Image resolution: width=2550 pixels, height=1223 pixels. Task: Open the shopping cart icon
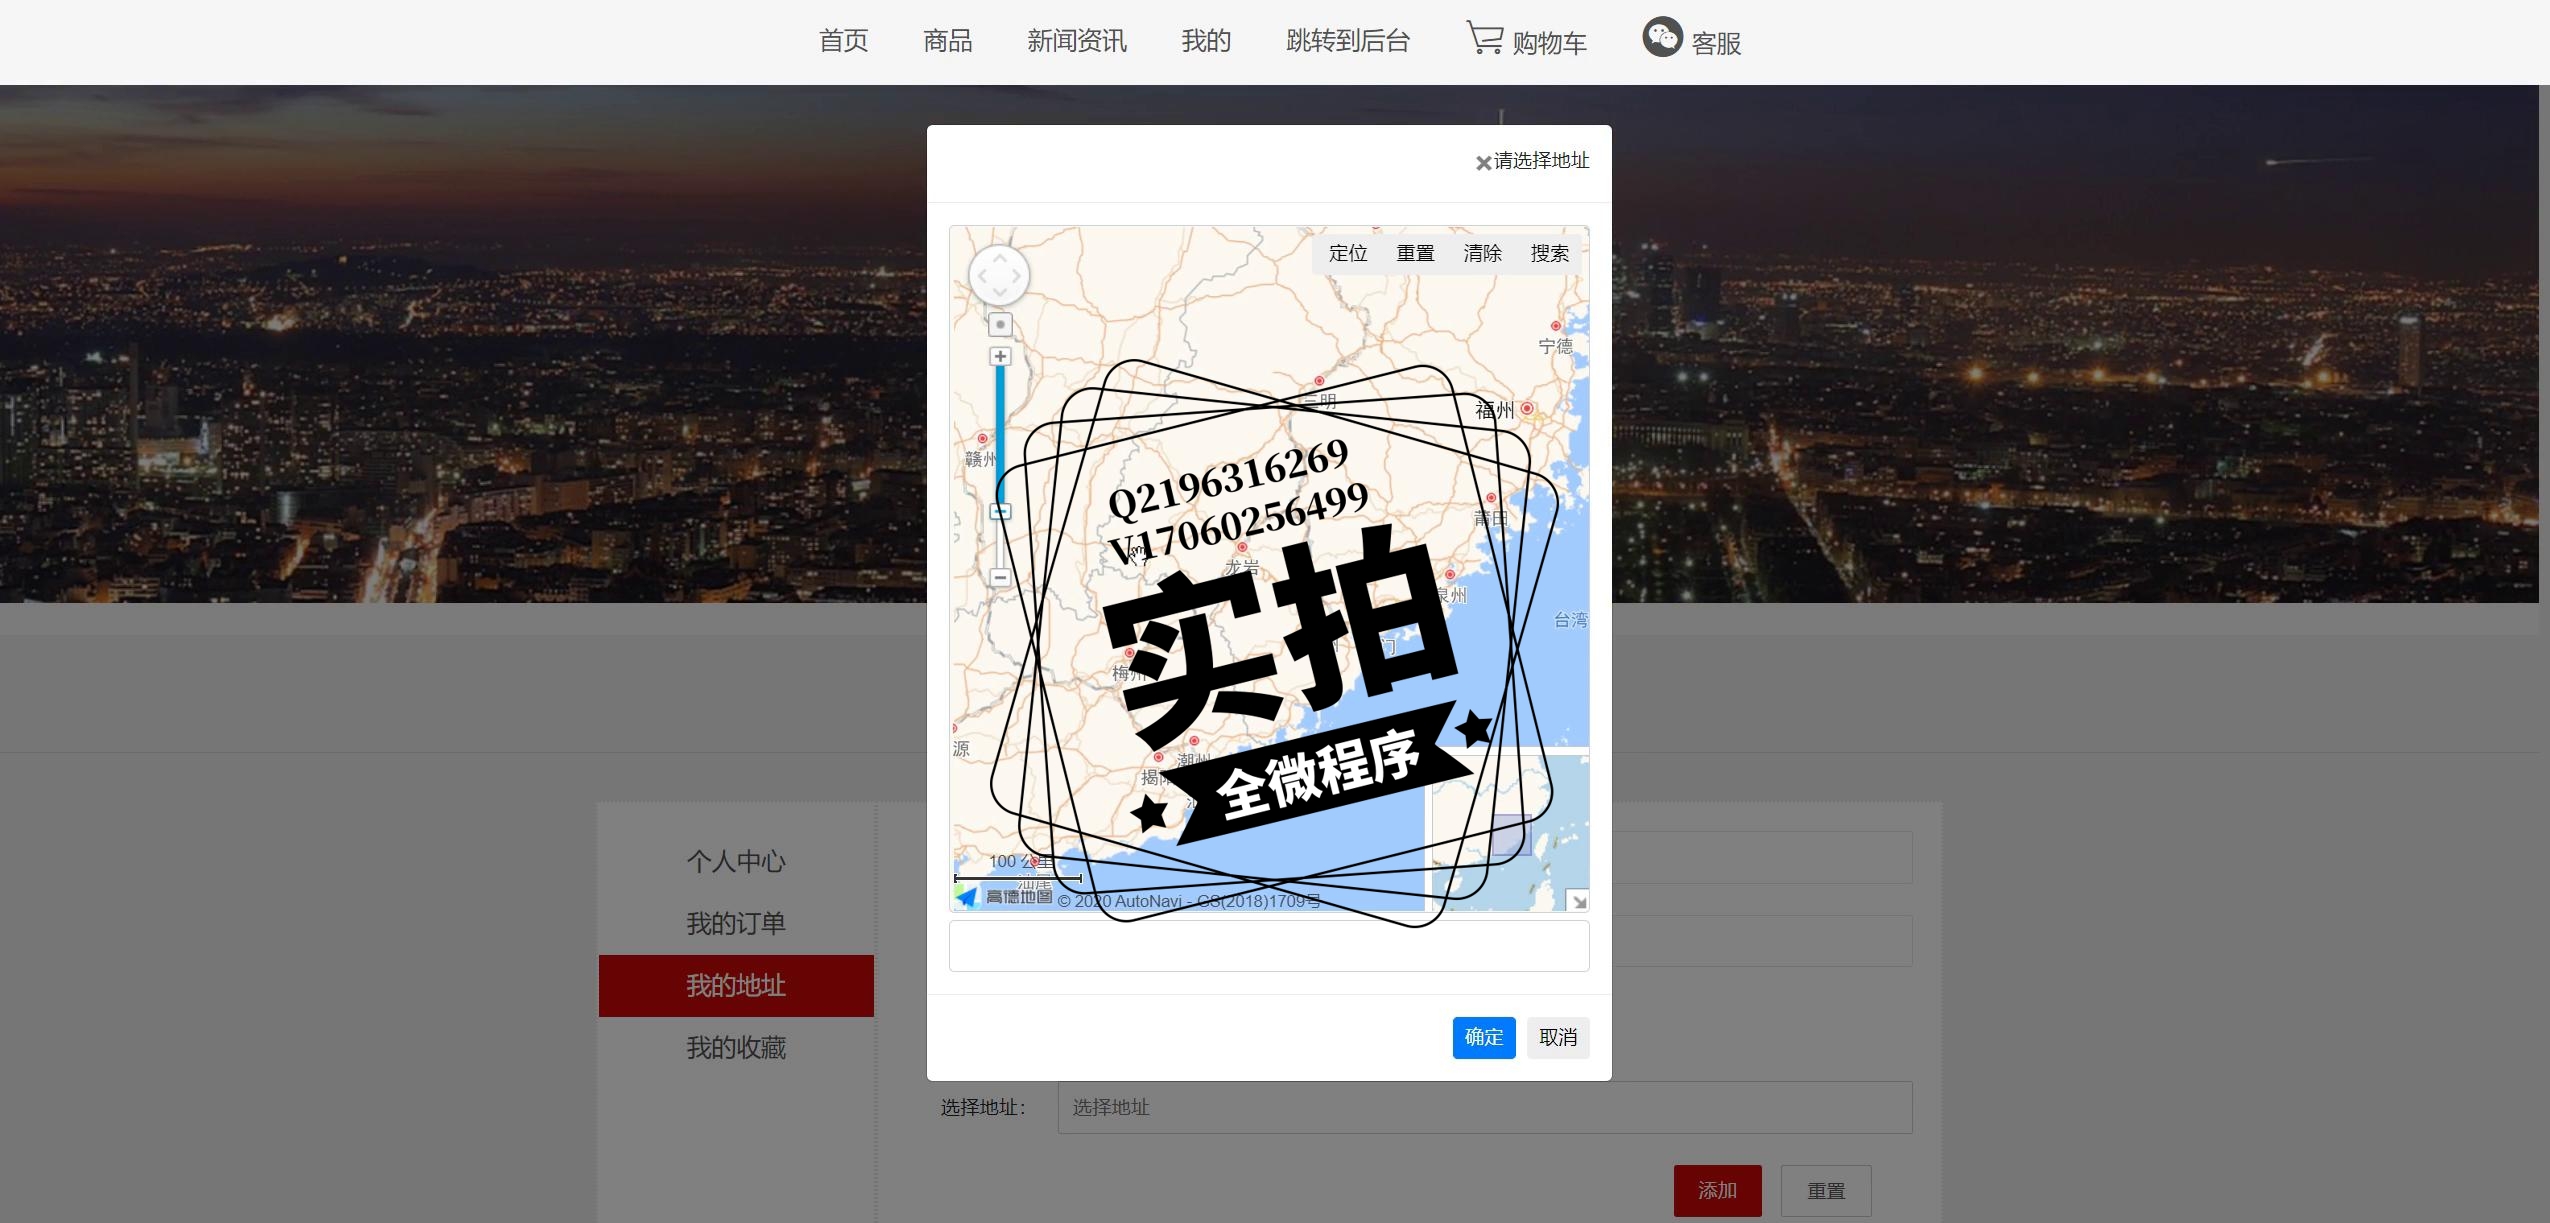(1485, 38)
